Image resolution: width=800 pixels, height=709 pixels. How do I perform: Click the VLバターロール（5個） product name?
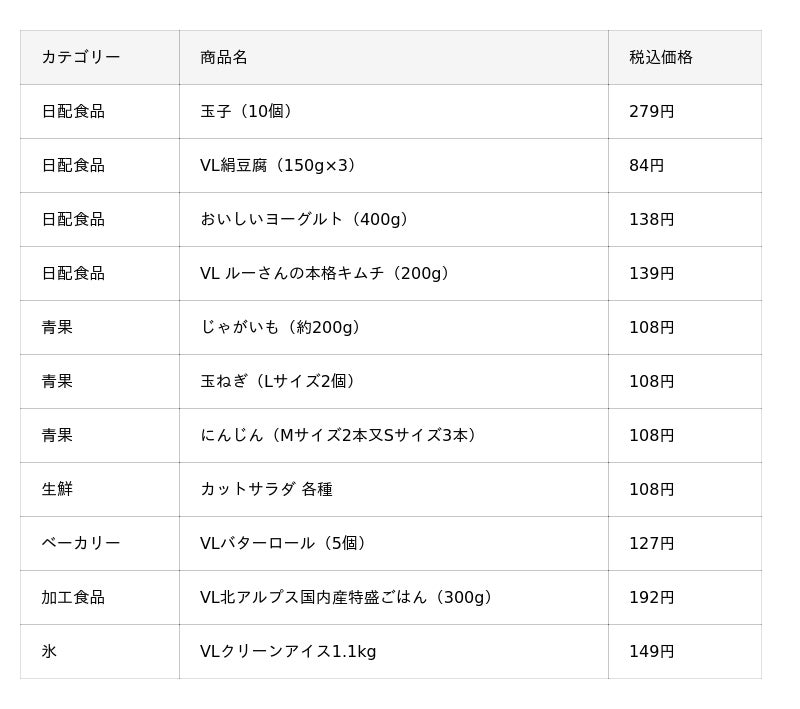283,544
